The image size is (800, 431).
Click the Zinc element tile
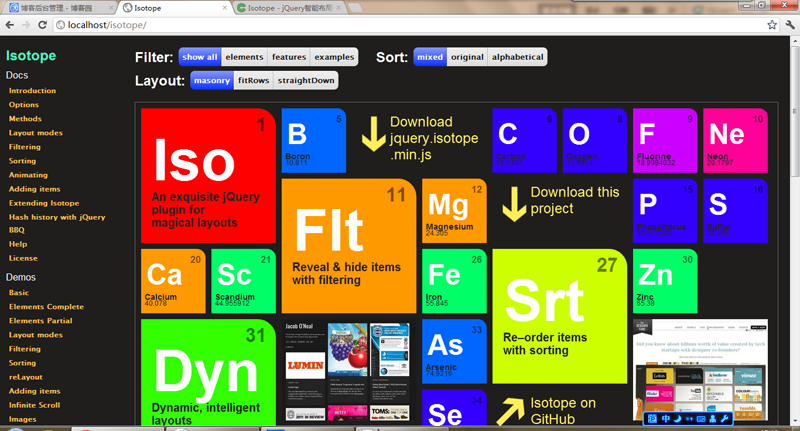click(665, 281)
